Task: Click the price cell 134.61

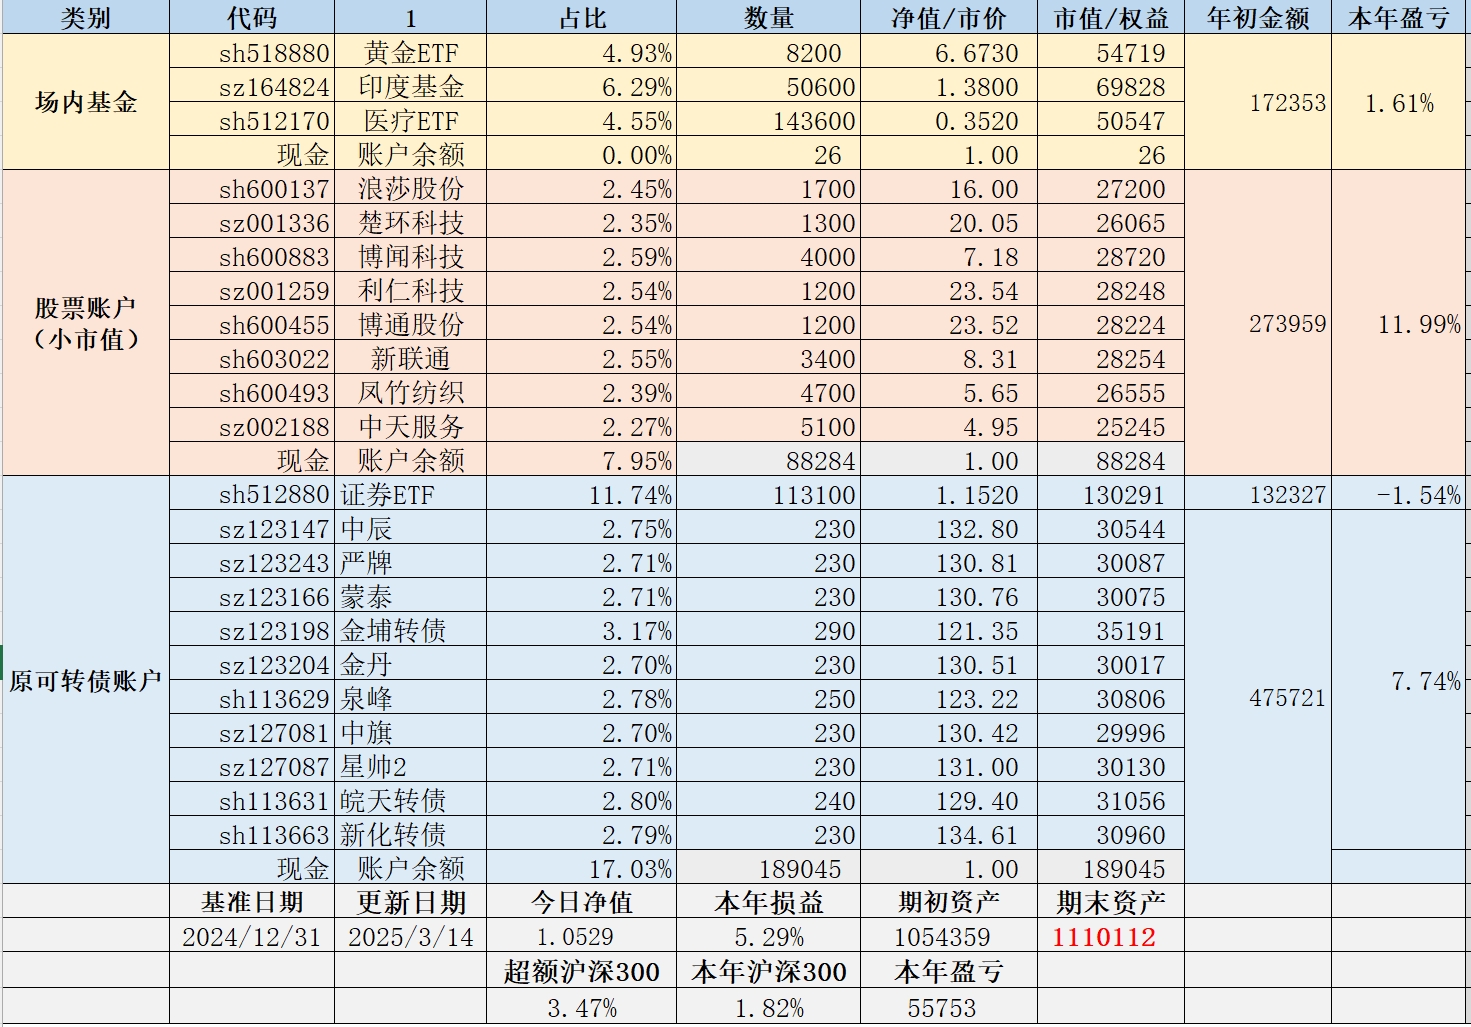Action: pos(949,835)
